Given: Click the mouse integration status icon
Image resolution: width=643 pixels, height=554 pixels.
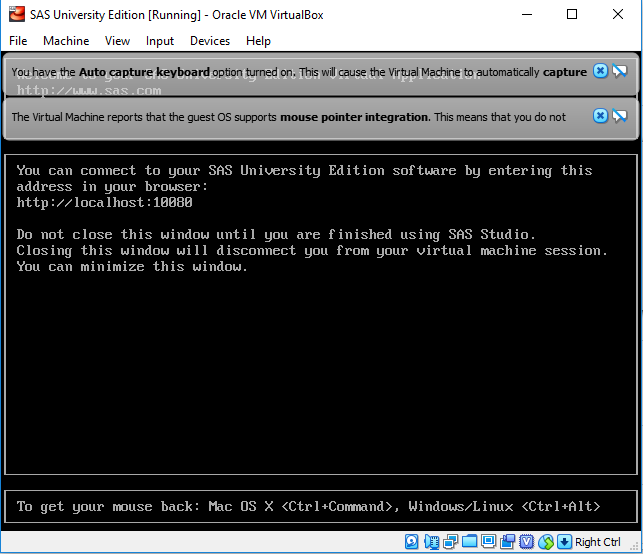Looking at the screenshot, I should coord(546,542).
